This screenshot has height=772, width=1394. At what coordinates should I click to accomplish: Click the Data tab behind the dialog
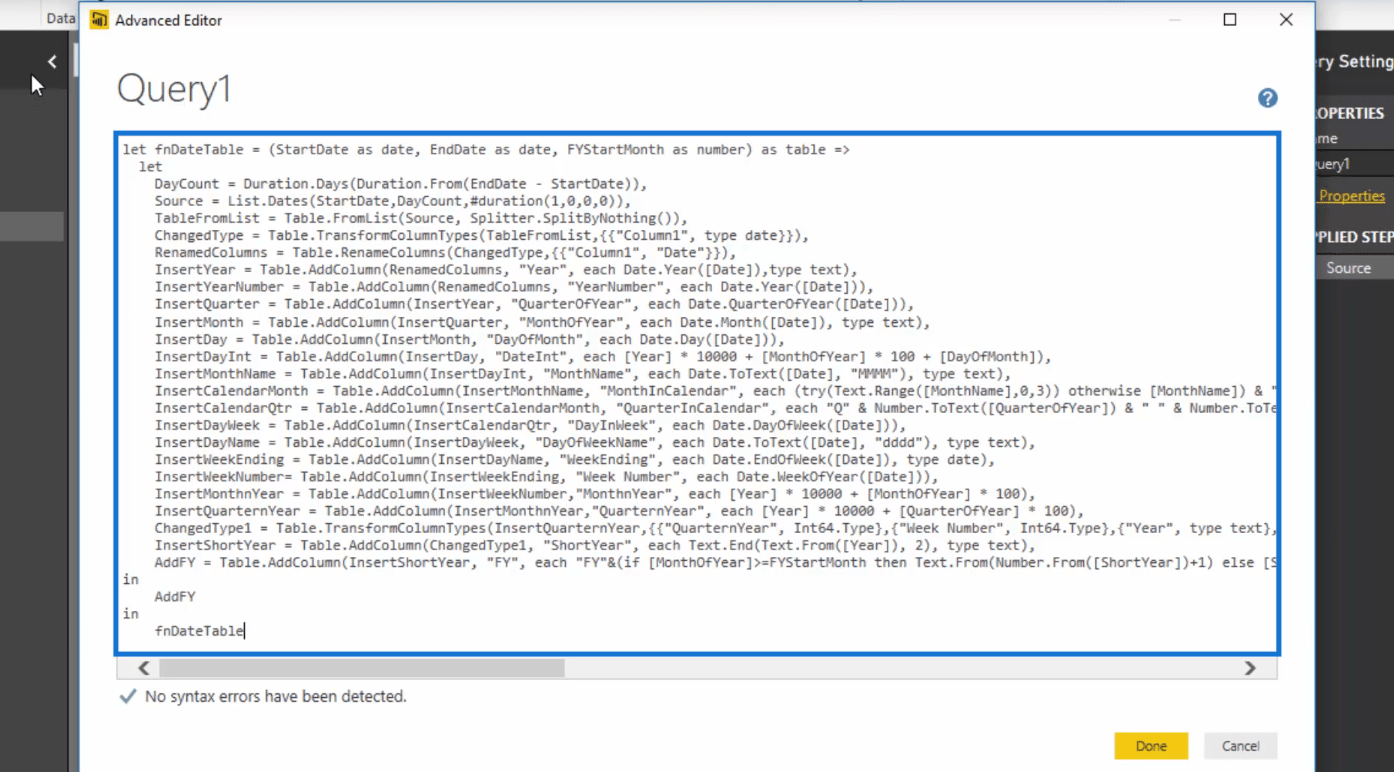[61, 18]
